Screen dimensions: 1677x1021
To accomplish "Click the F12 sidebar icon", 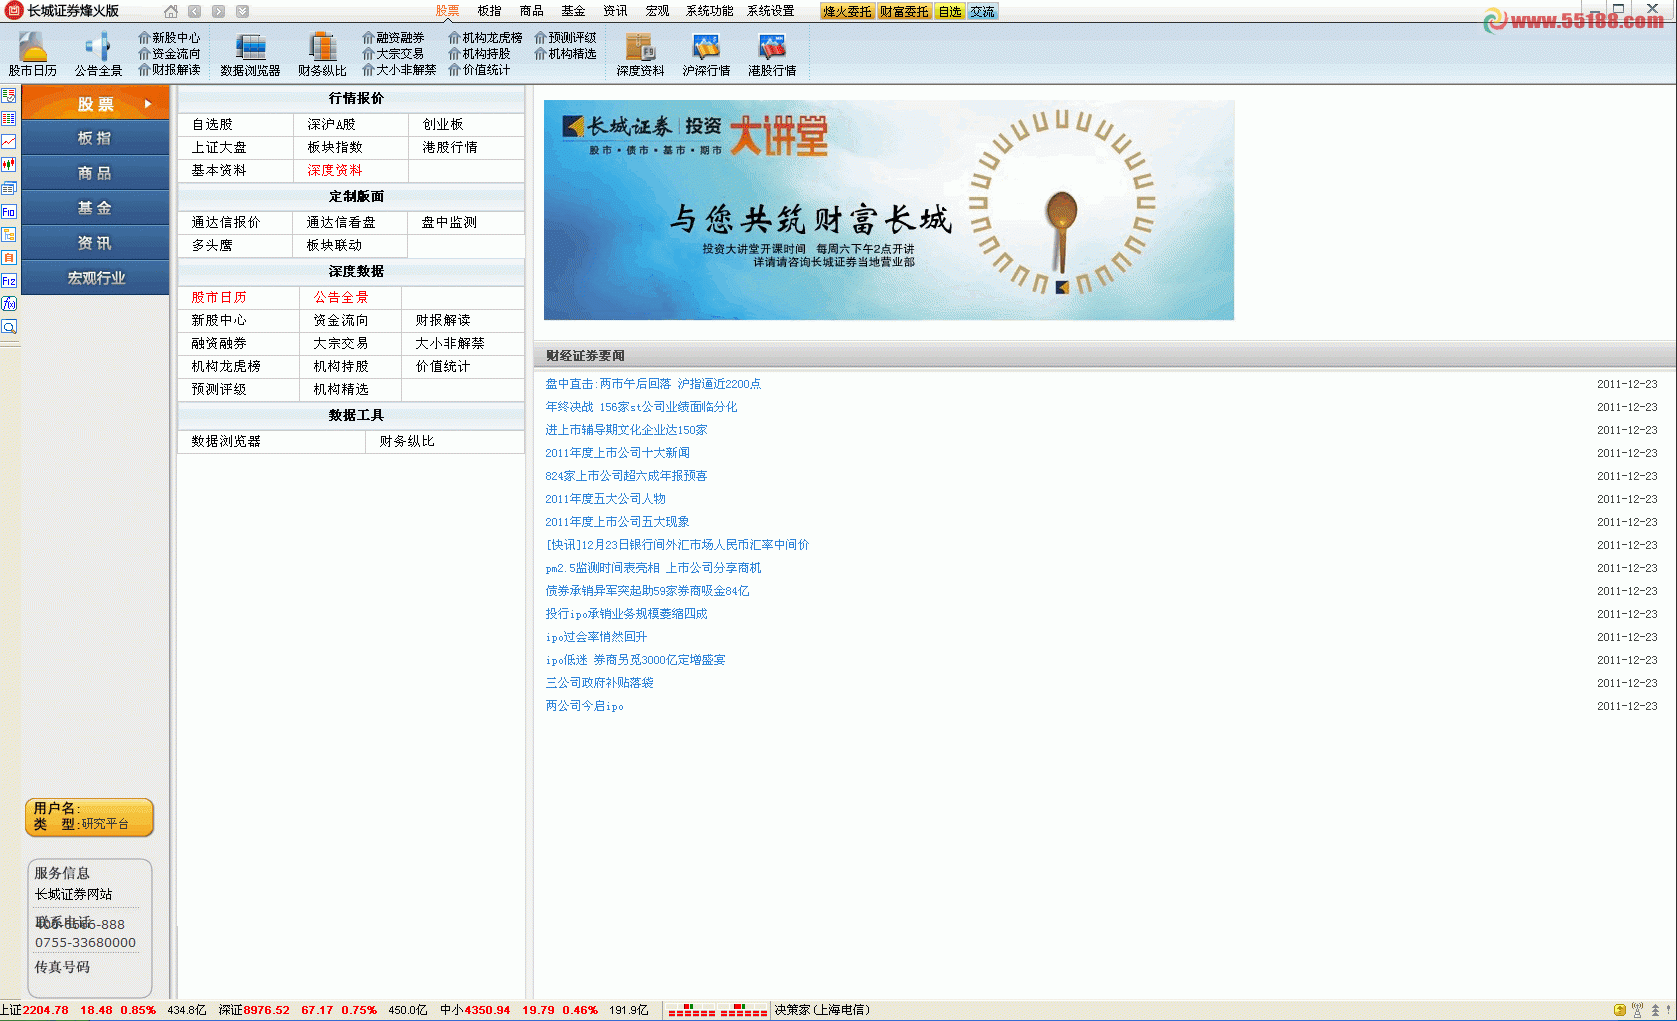I will (9, 281).
